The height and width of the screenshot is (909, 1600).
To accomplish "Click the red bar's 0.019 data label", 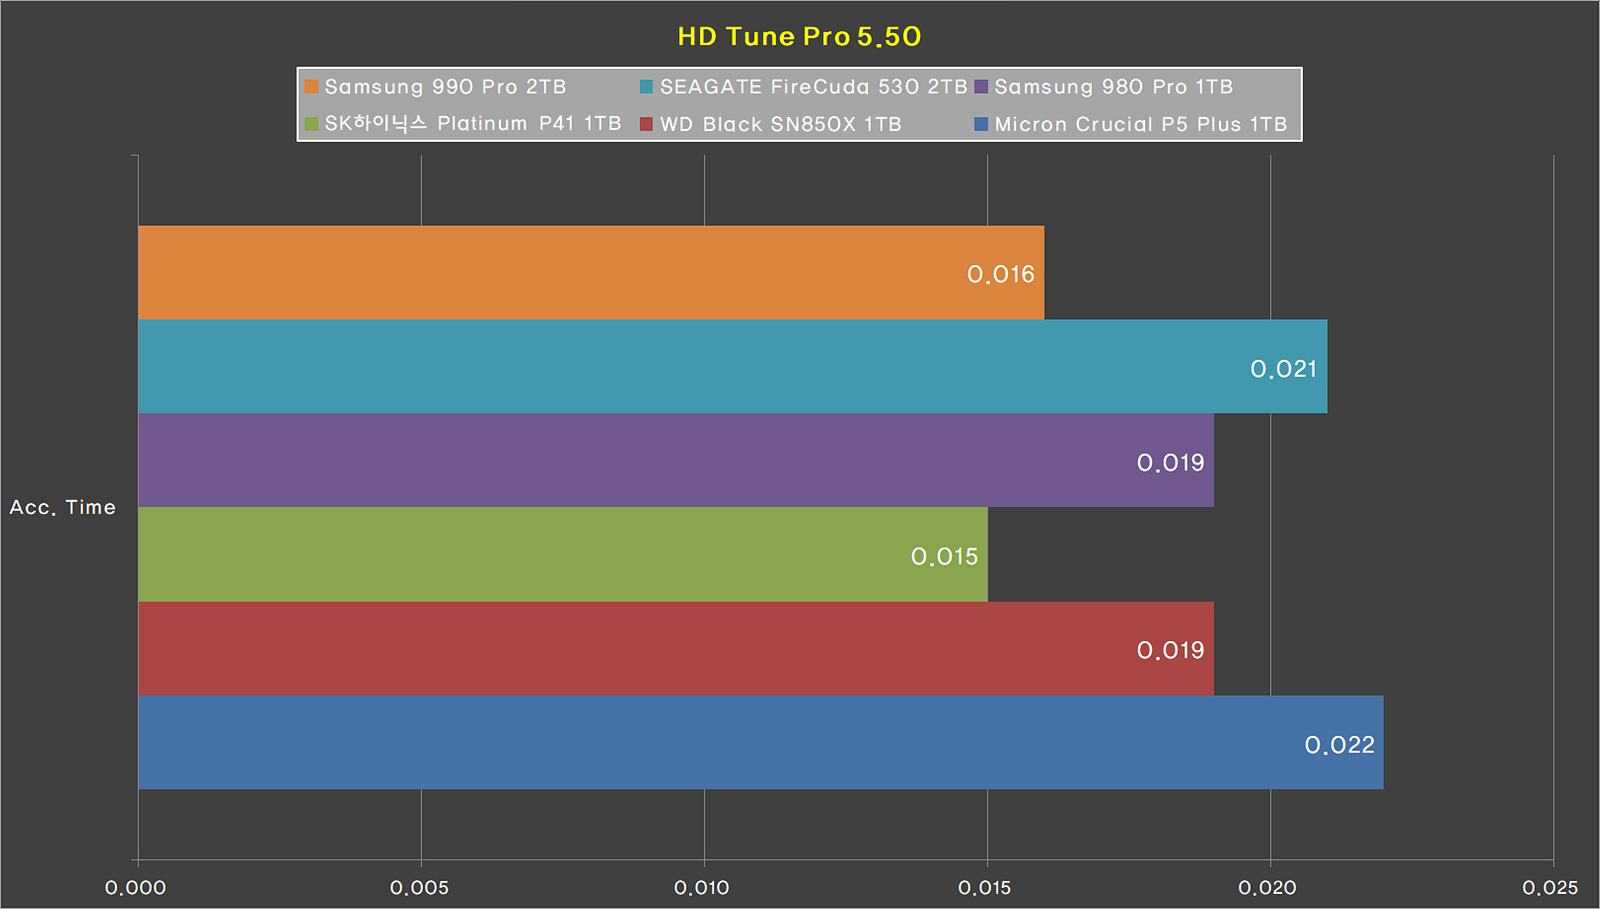I will point(1171,650).
